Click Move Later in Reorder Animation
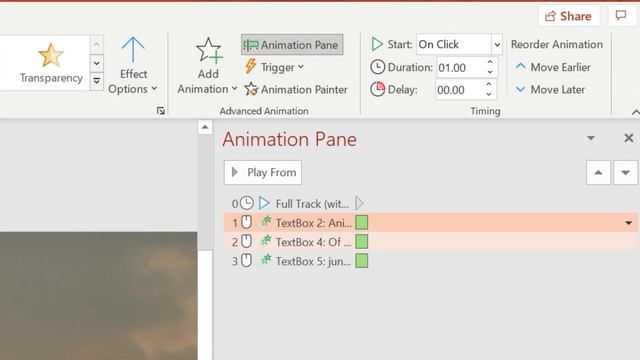The width and height of the screenshot is (640, 360). 550,89
